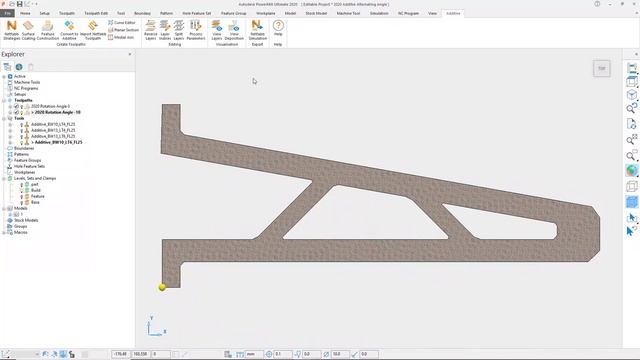Open Netfabb Strategies in the ribbon
Image resolution: width=640 pixels, height=360 pixels.
point(11,30)
